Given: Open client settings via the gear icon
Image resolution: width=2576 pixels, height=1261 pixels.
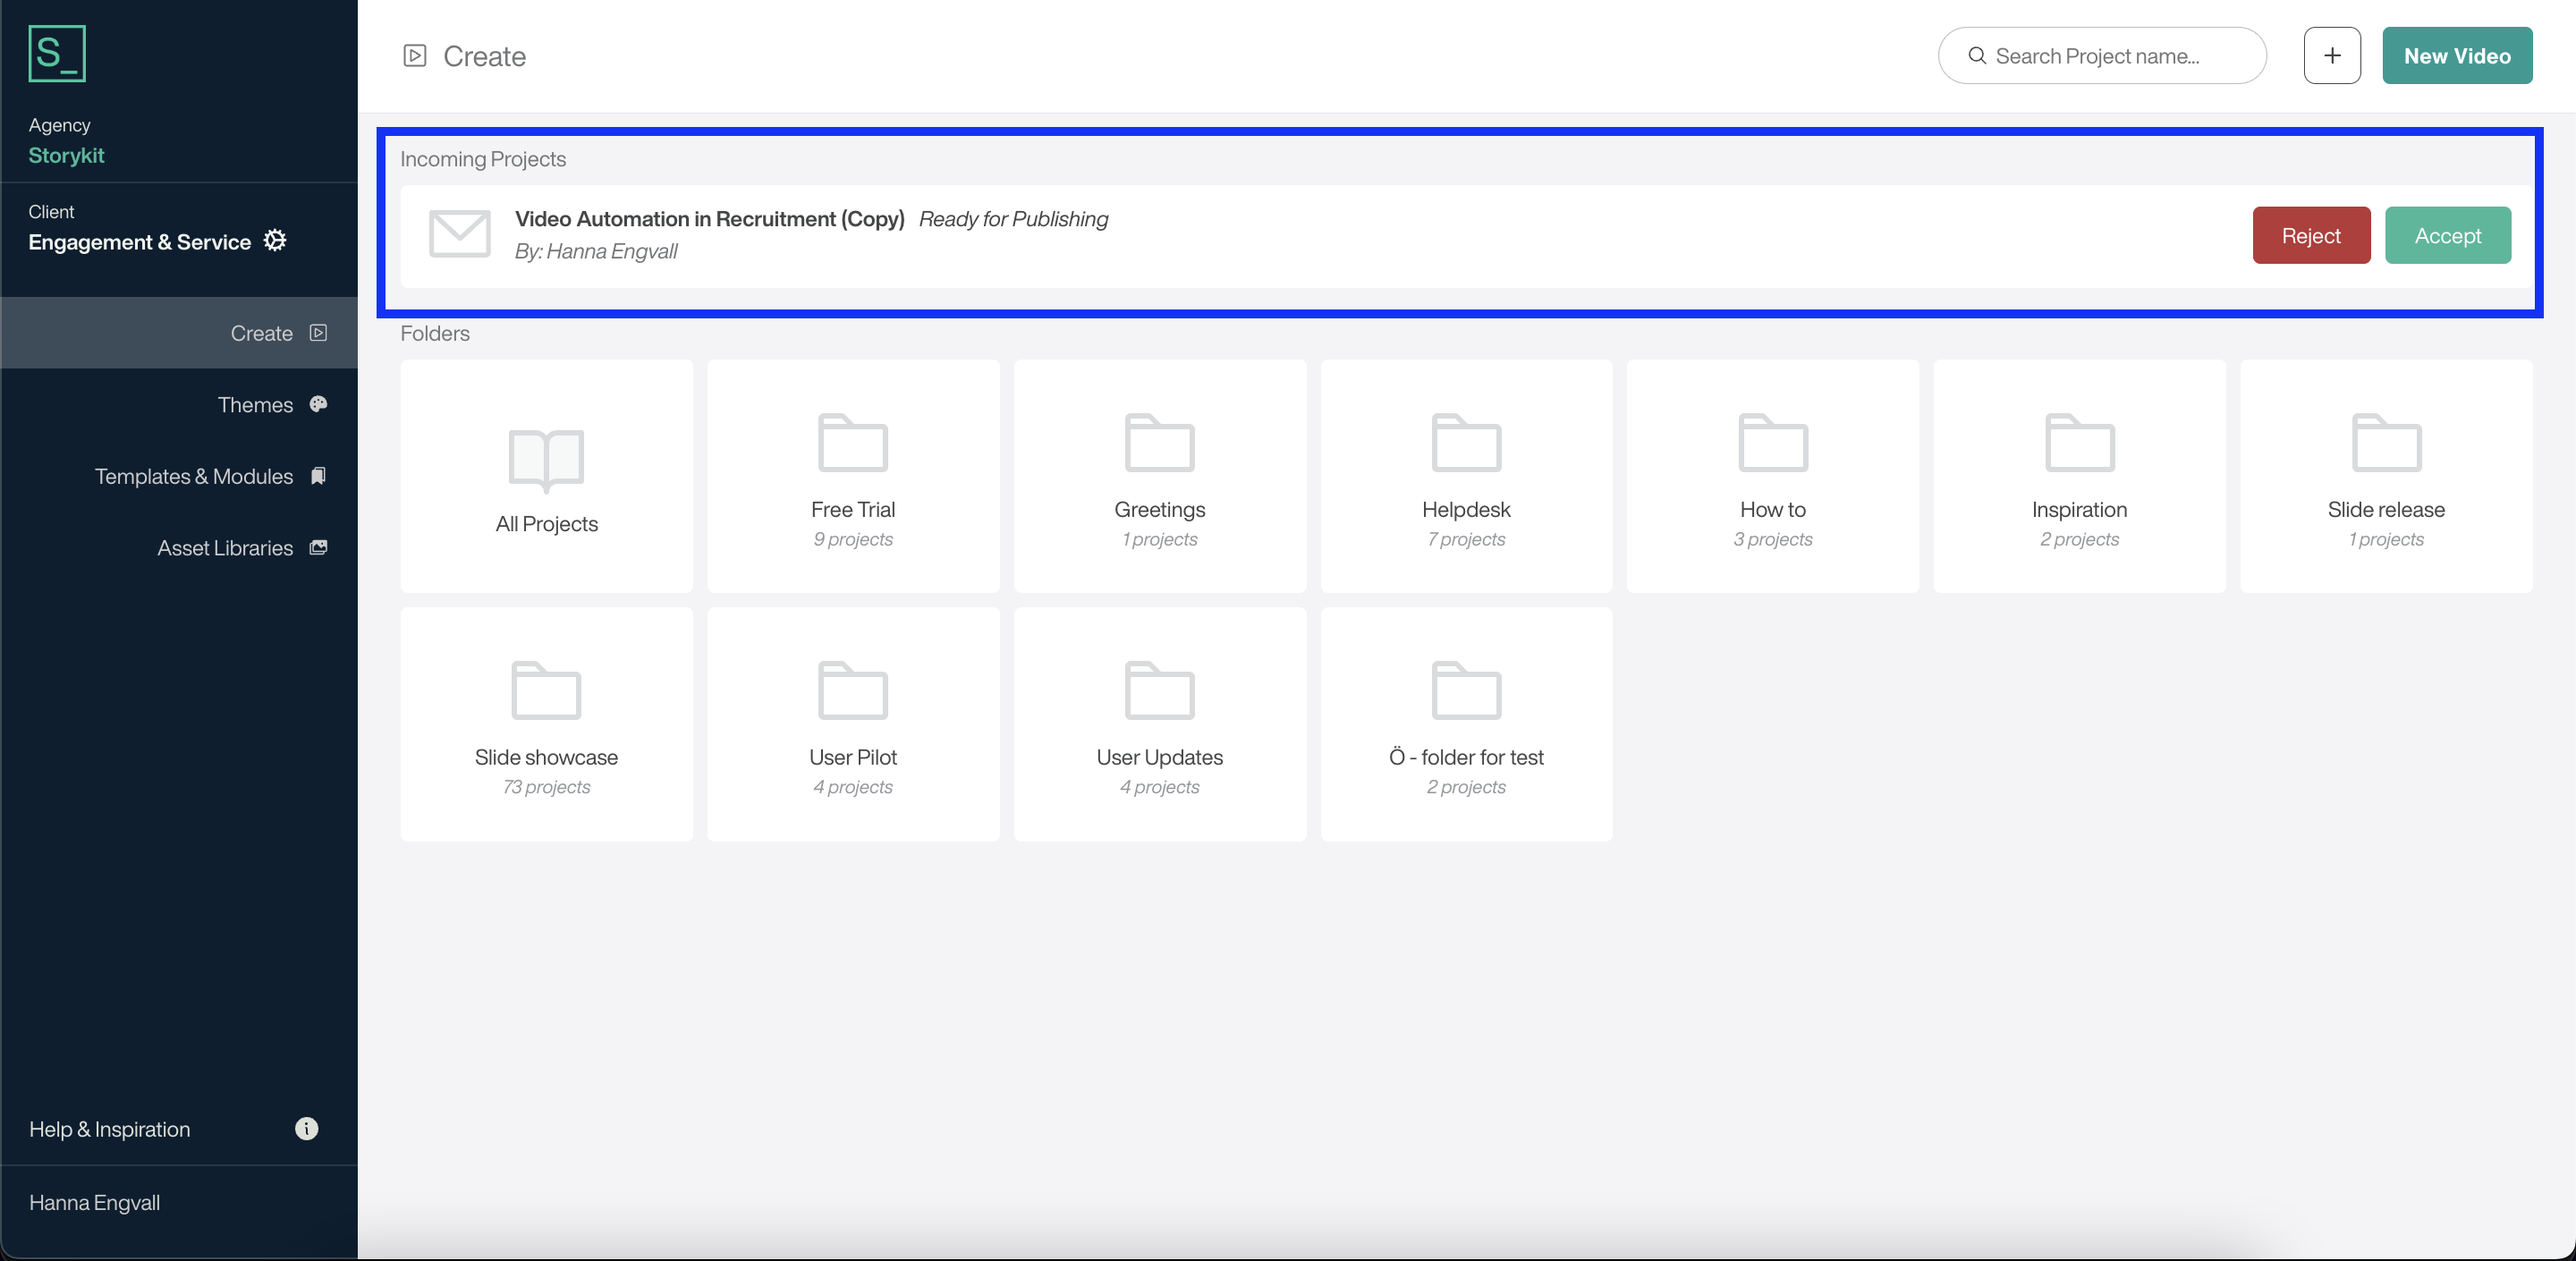Looking at the screenshot, I should click(x=273, y=240).
